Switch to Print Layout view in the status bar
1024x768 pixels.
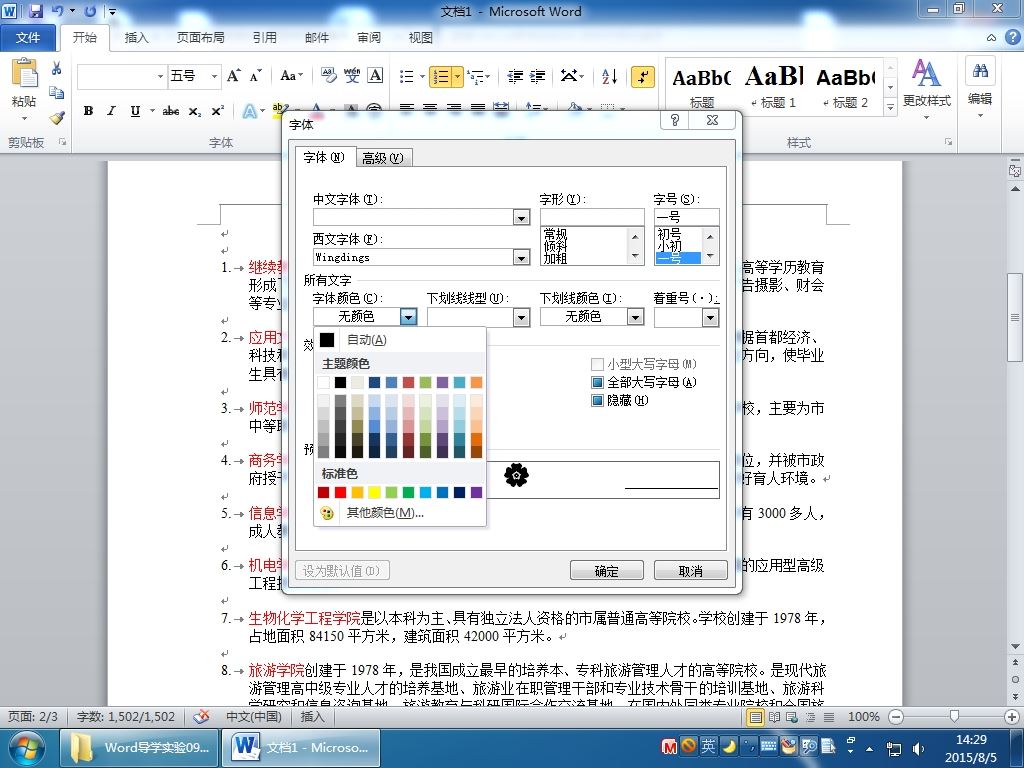[x=756, y=717]
